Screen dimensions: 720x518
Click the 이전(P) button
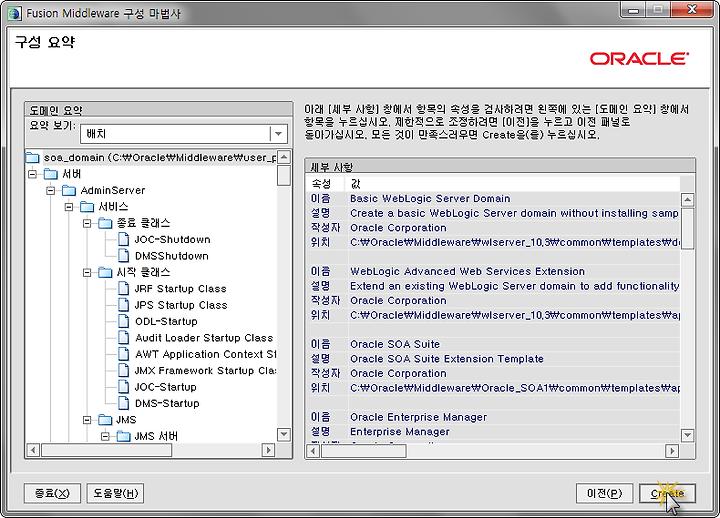(604, 493)
